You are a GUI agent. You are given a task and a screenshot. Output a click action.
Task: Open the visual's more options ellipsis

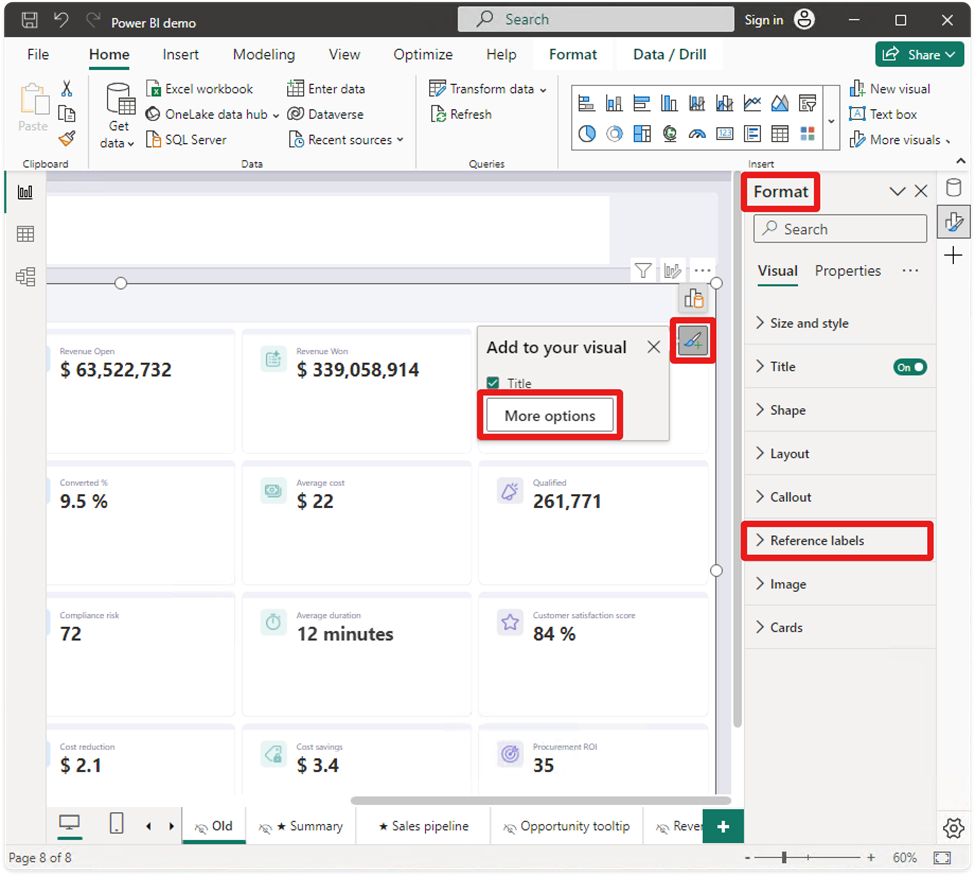coord(702,270)
